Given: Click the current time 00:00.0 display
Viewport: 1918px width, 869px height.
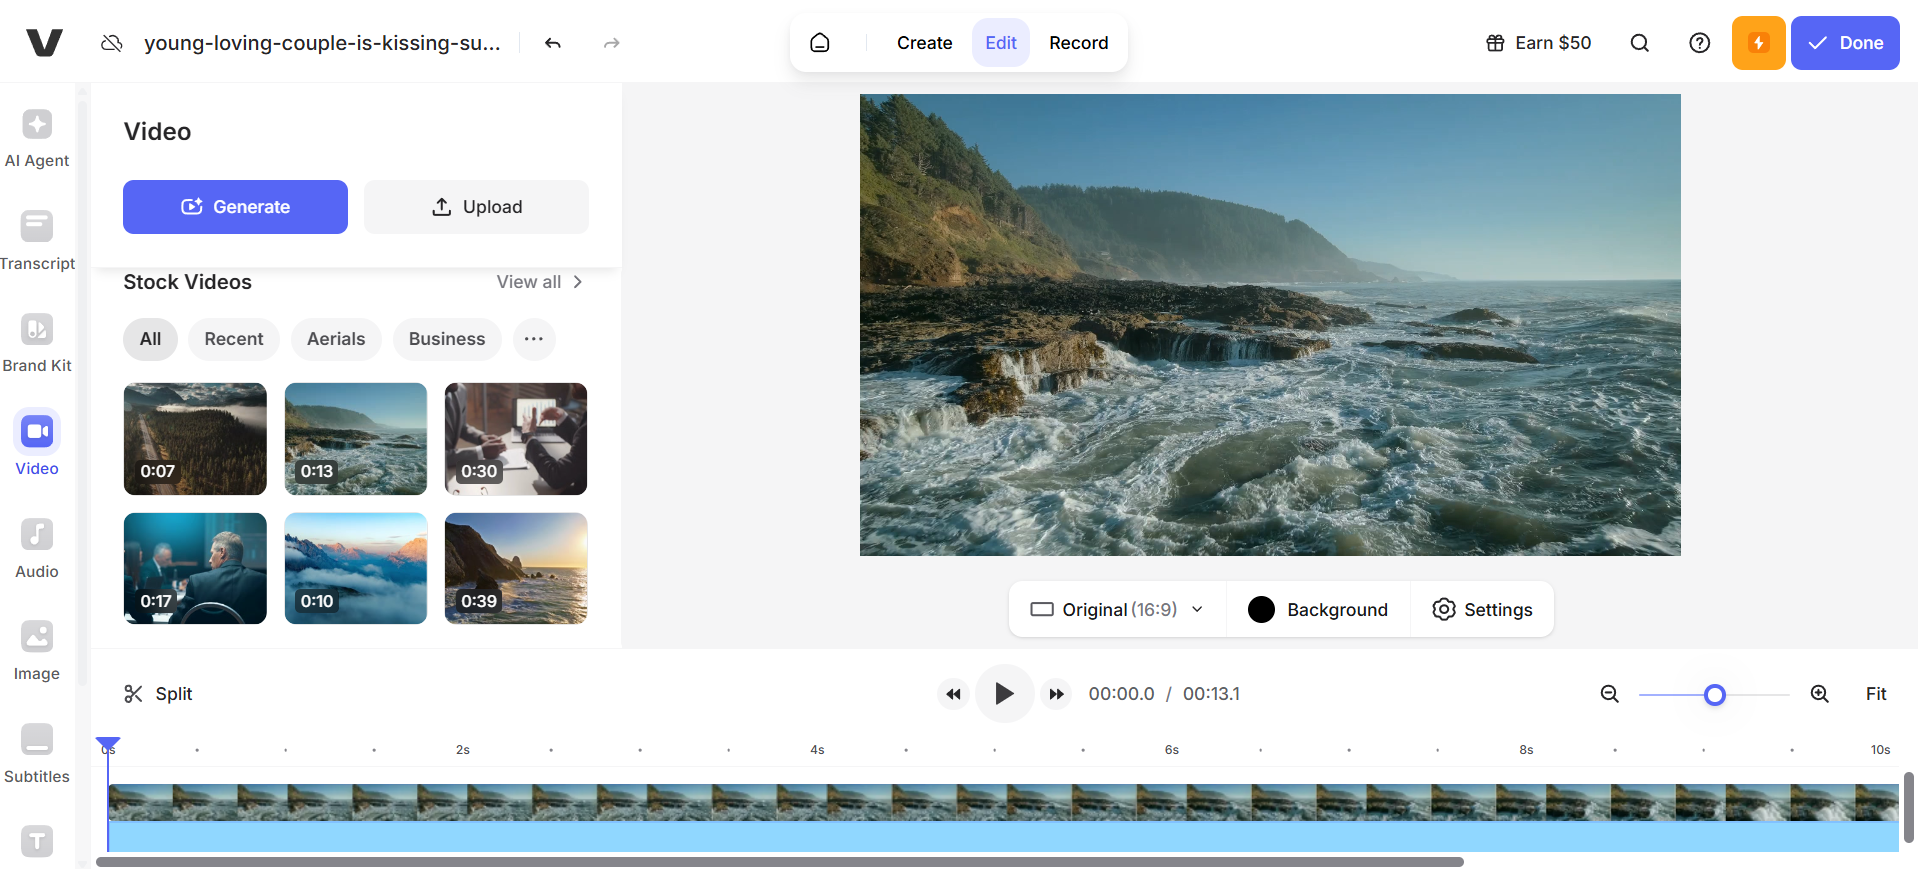Looking at the screenshot, I should click(x=1121, y=694).
